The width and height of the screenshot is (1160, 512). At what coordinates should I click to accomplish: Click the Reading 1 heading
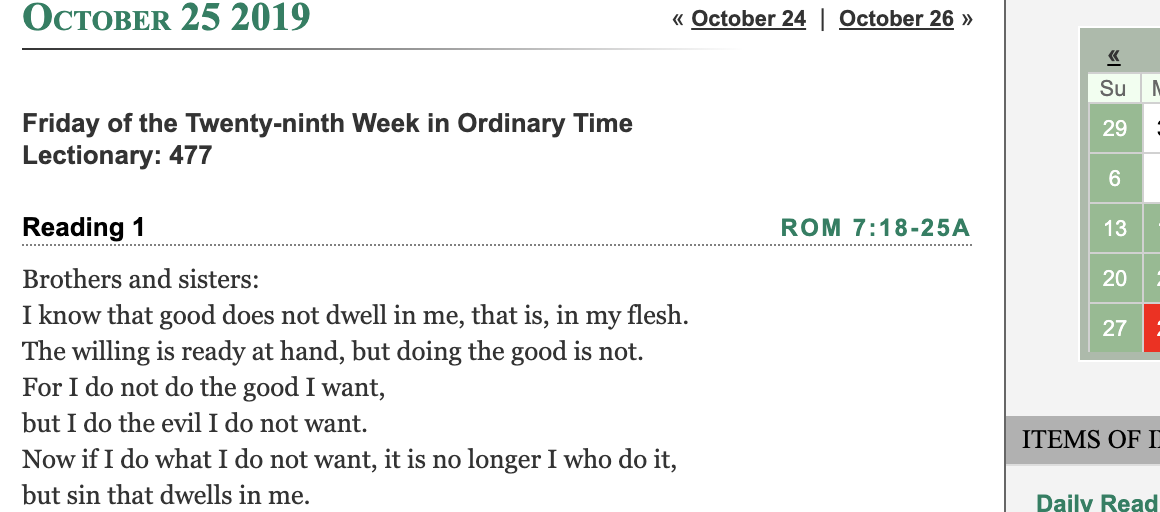click(84, 228)
